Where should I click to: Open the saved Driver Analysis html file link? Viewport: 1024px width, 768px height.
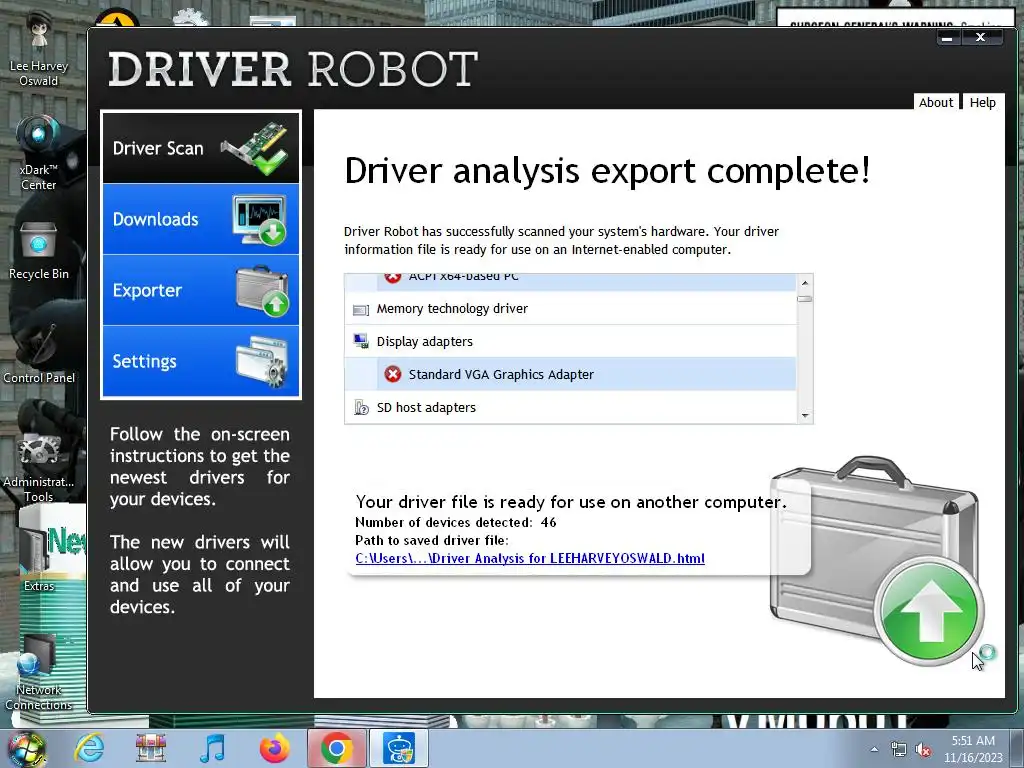pyautogui.click(x=530, y=558)
